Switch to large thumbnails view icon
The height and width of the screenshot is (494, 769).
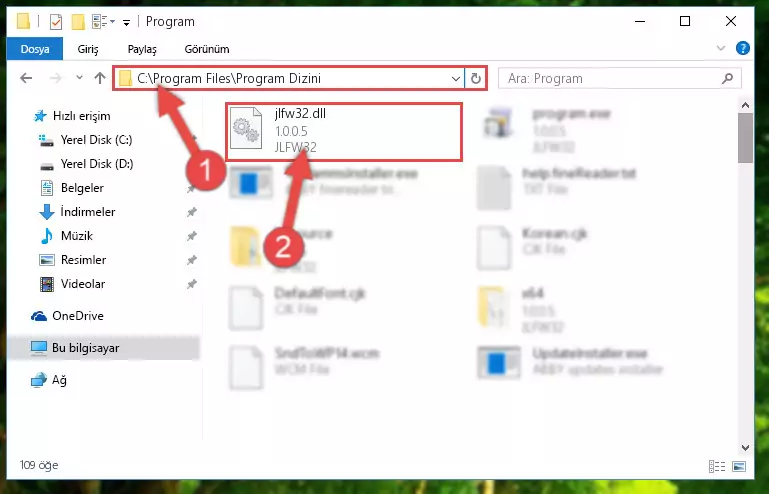click(x=739, y=466)
